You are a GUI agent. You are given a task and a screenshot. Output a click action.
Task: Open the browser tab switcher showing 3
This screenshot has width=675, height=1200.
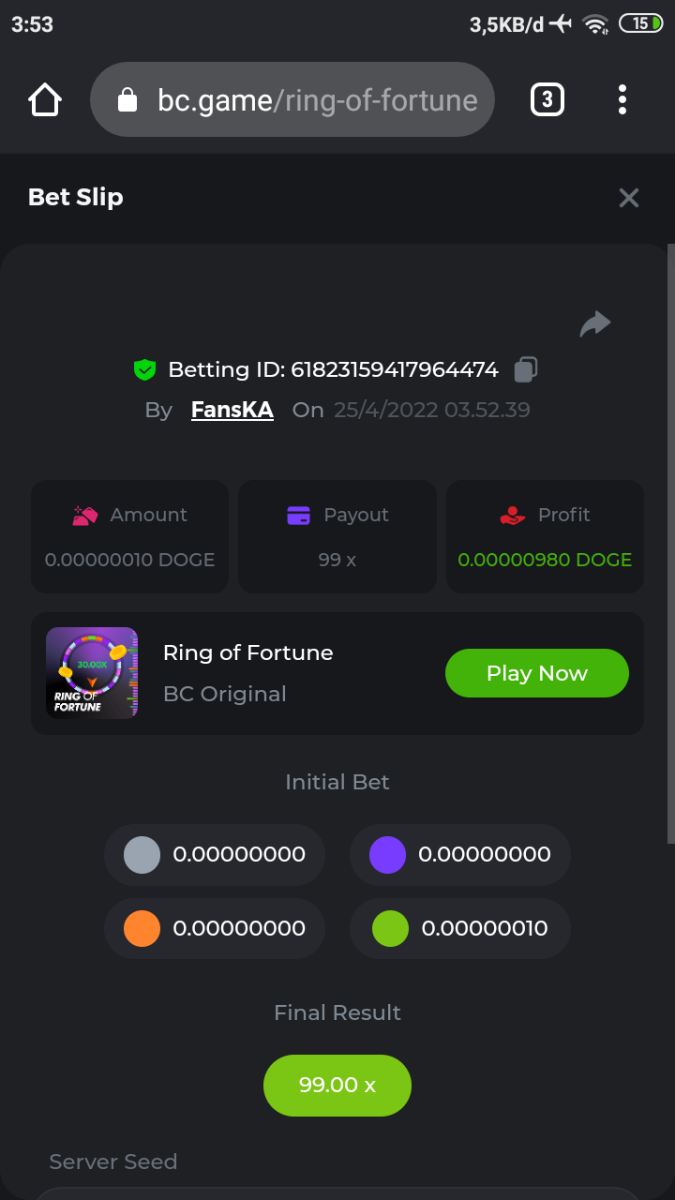click(546, 100)
